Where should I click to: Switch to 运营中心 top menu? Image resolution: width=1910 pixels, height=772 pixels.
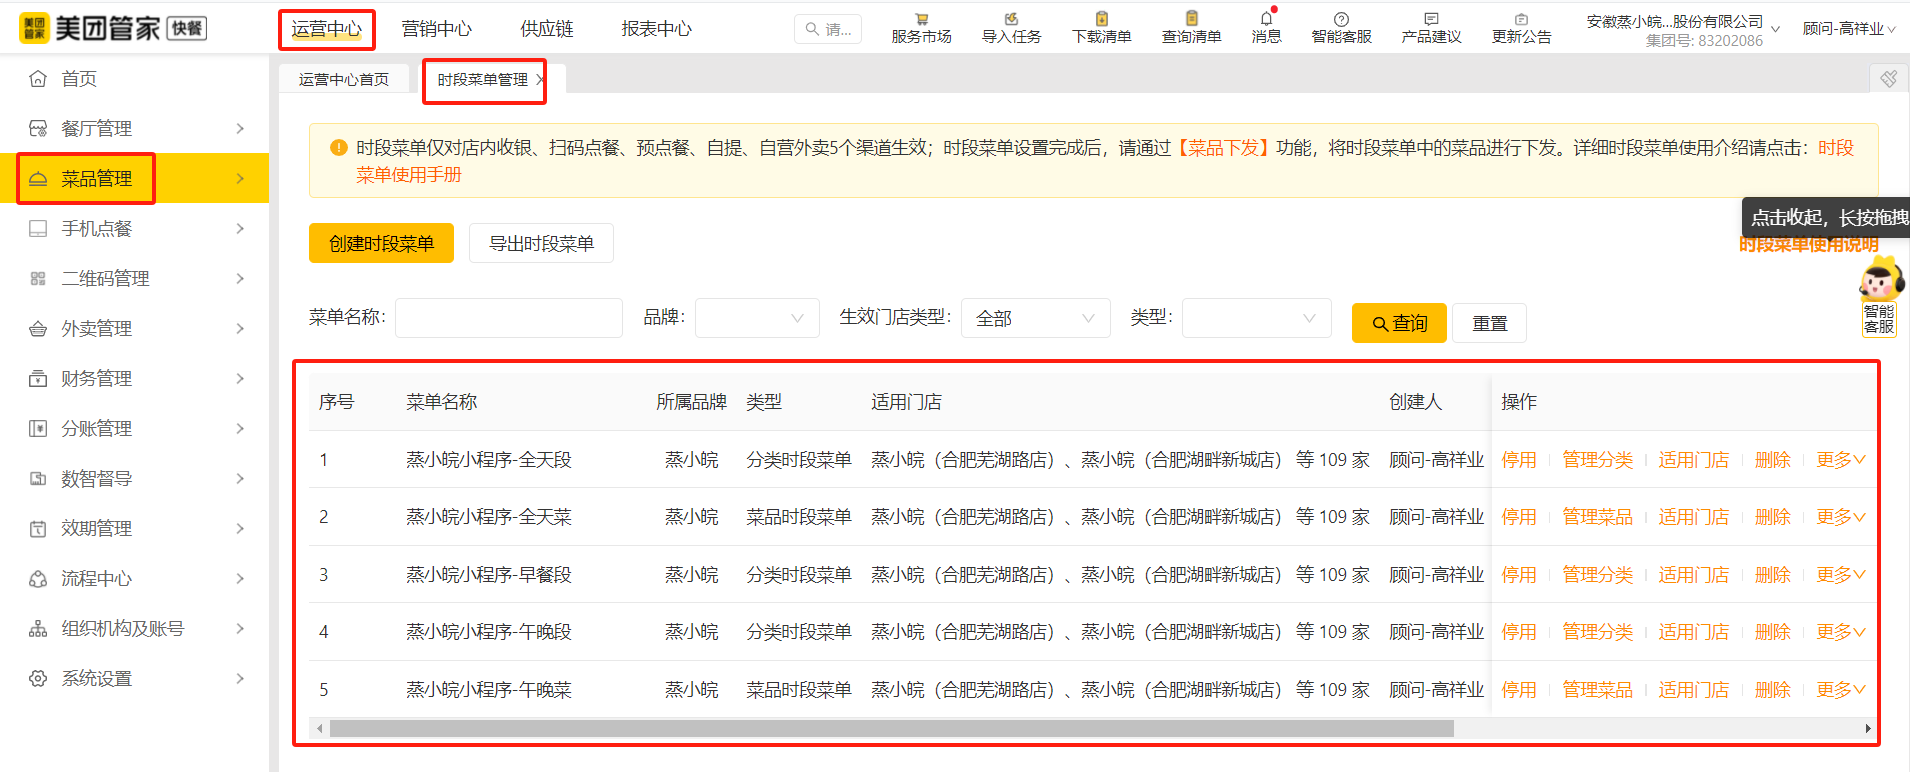[x=326, y=29]
